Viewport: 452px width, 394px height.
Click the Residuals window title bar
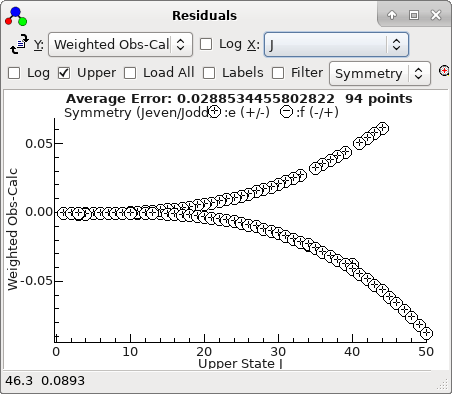(x=204, y=15)
